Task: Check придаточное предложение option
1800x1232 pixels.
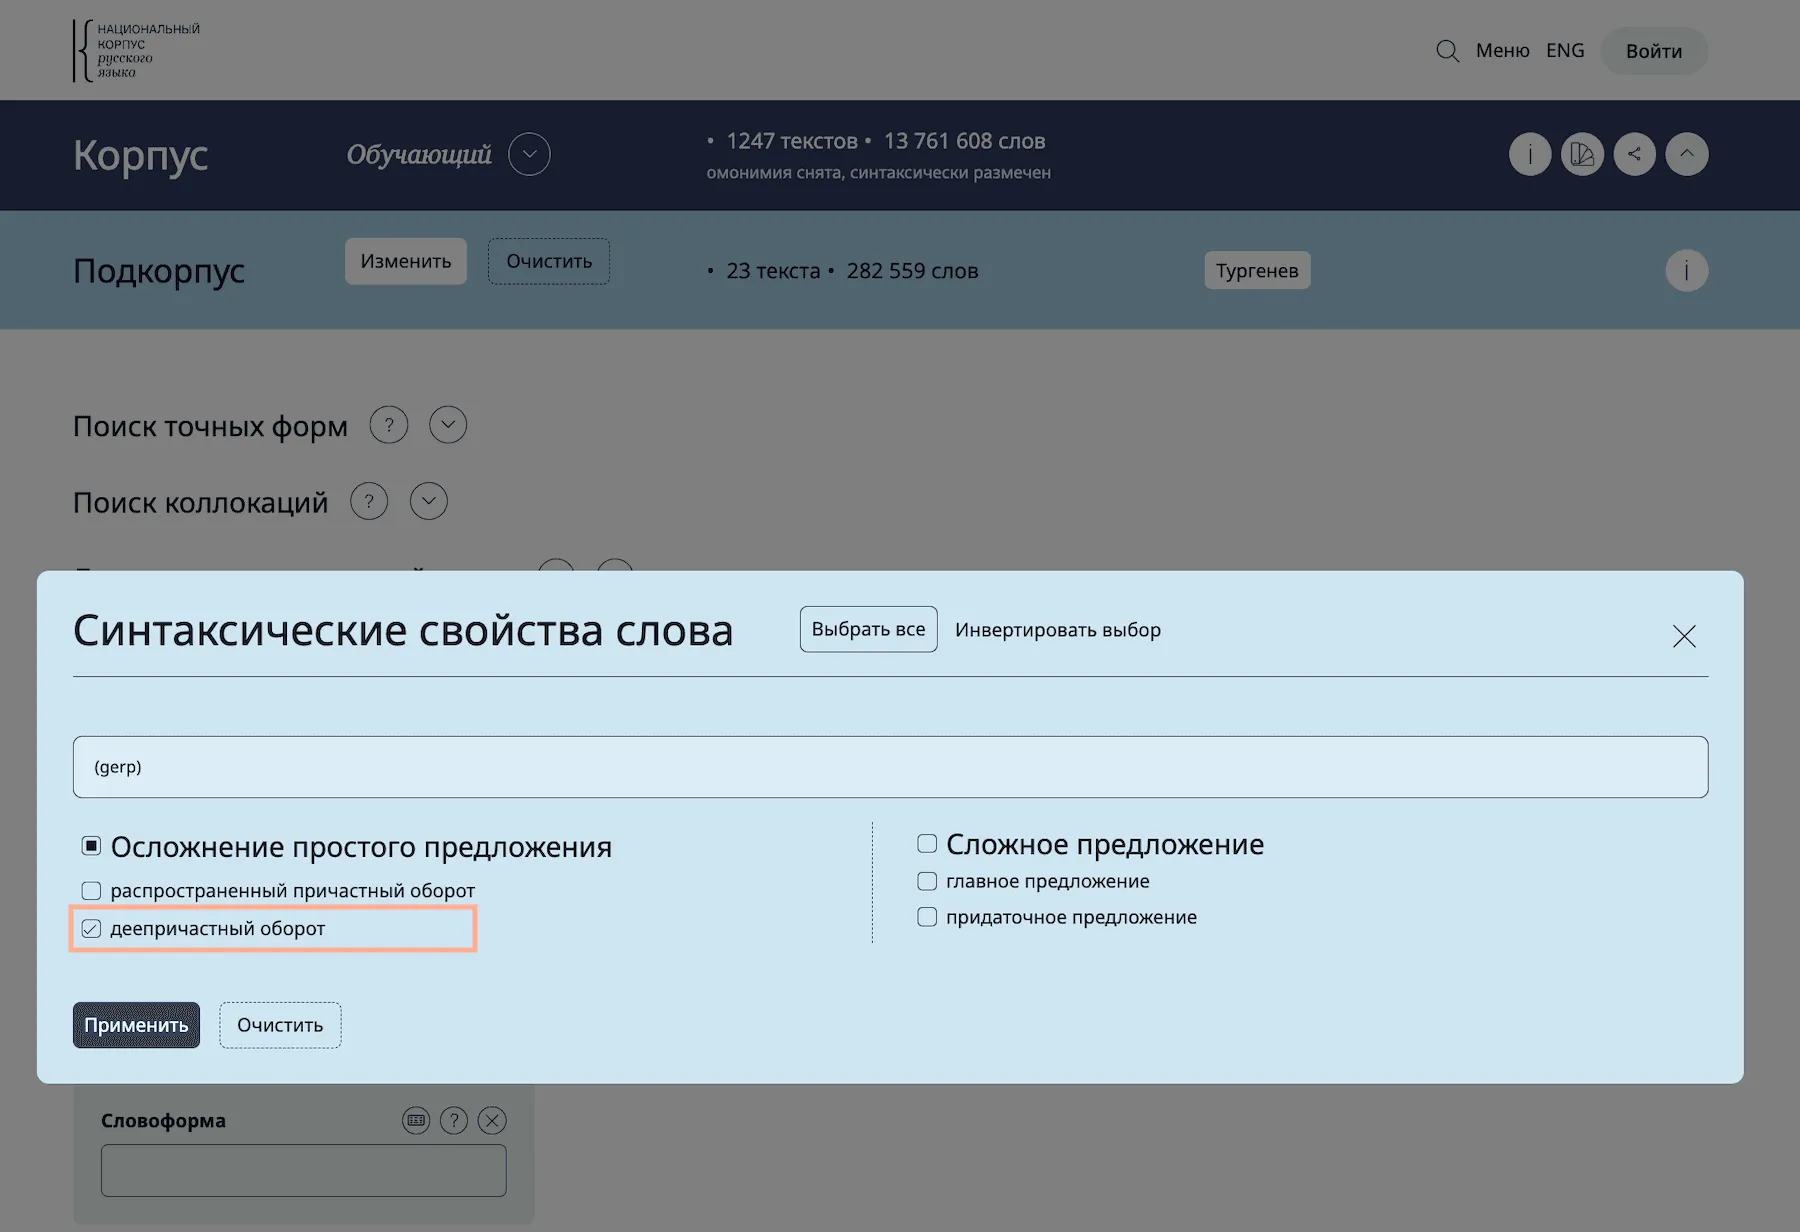Action: 927,917
